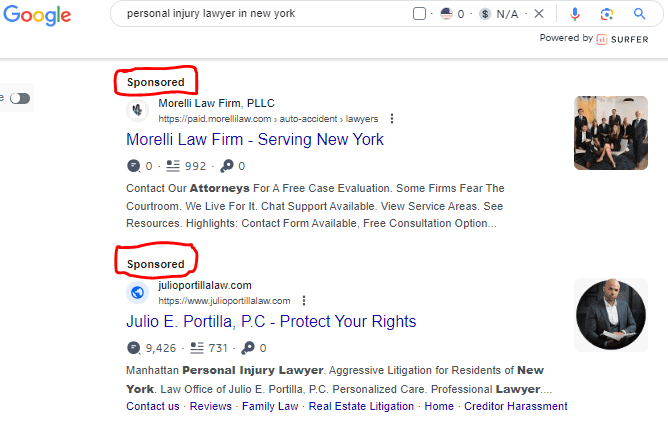This screenshot has height=440, width=668.
Task: Open the three-dot menu beside julioportillalaw.com URL
Action: pos(304,300)
